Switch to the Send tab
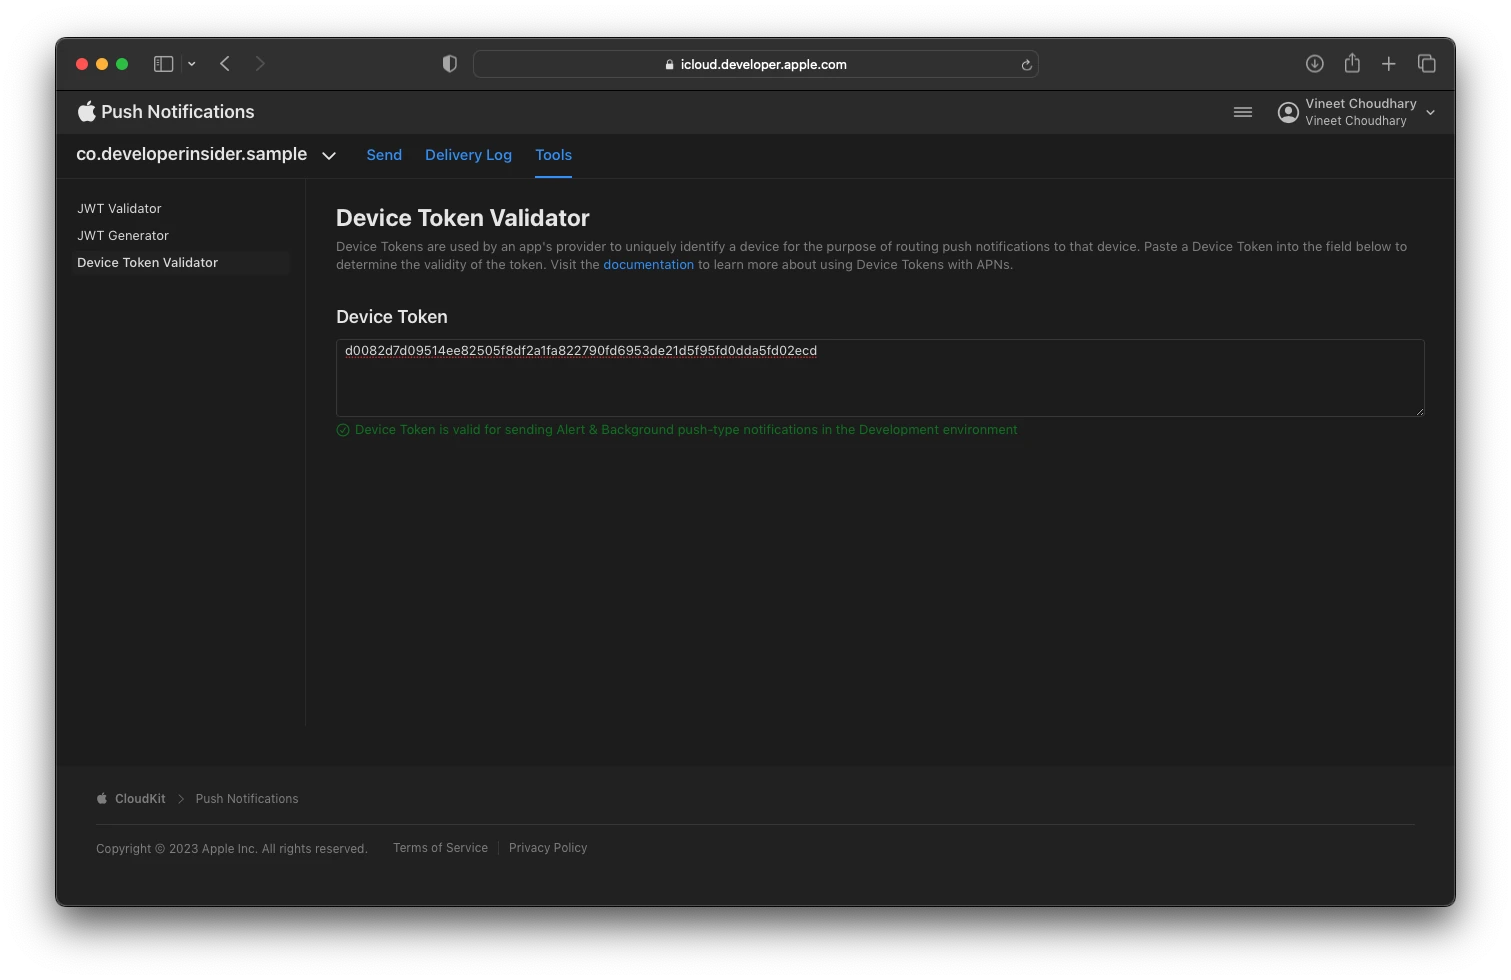Image resolution: width=1511 pixels, height=980 pixels. [x=384, y=155]
